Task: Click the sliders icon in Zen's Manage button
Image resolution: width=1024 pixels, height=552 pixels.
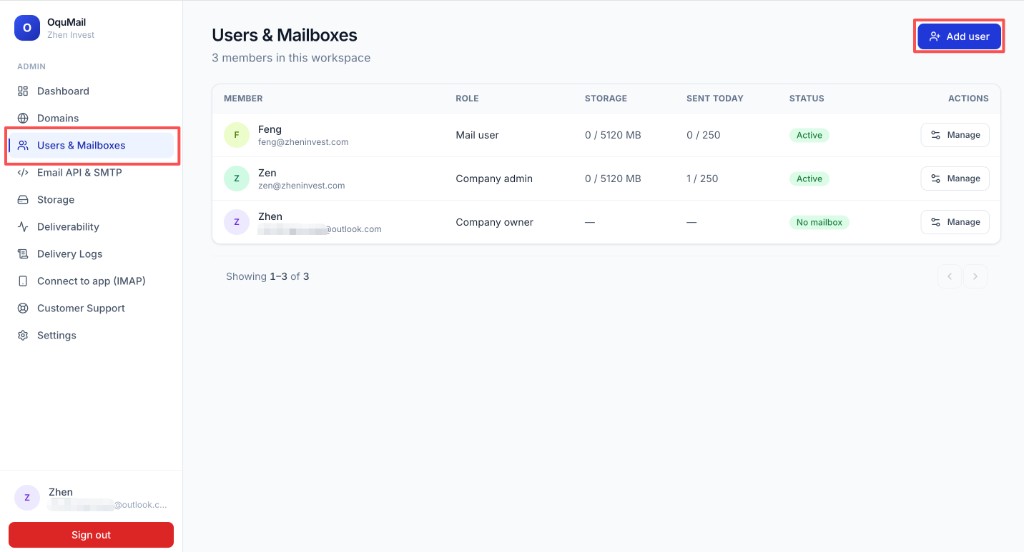Action: pos(936,178)
